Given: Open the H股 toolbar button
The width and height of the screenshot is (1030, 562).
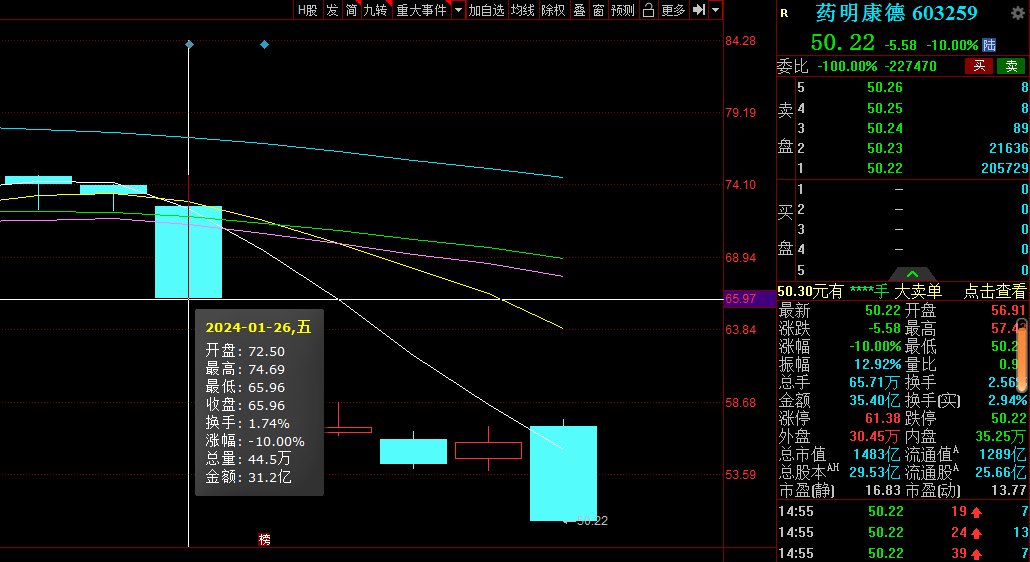Looking at the screenshot, I should click(307, 10).
